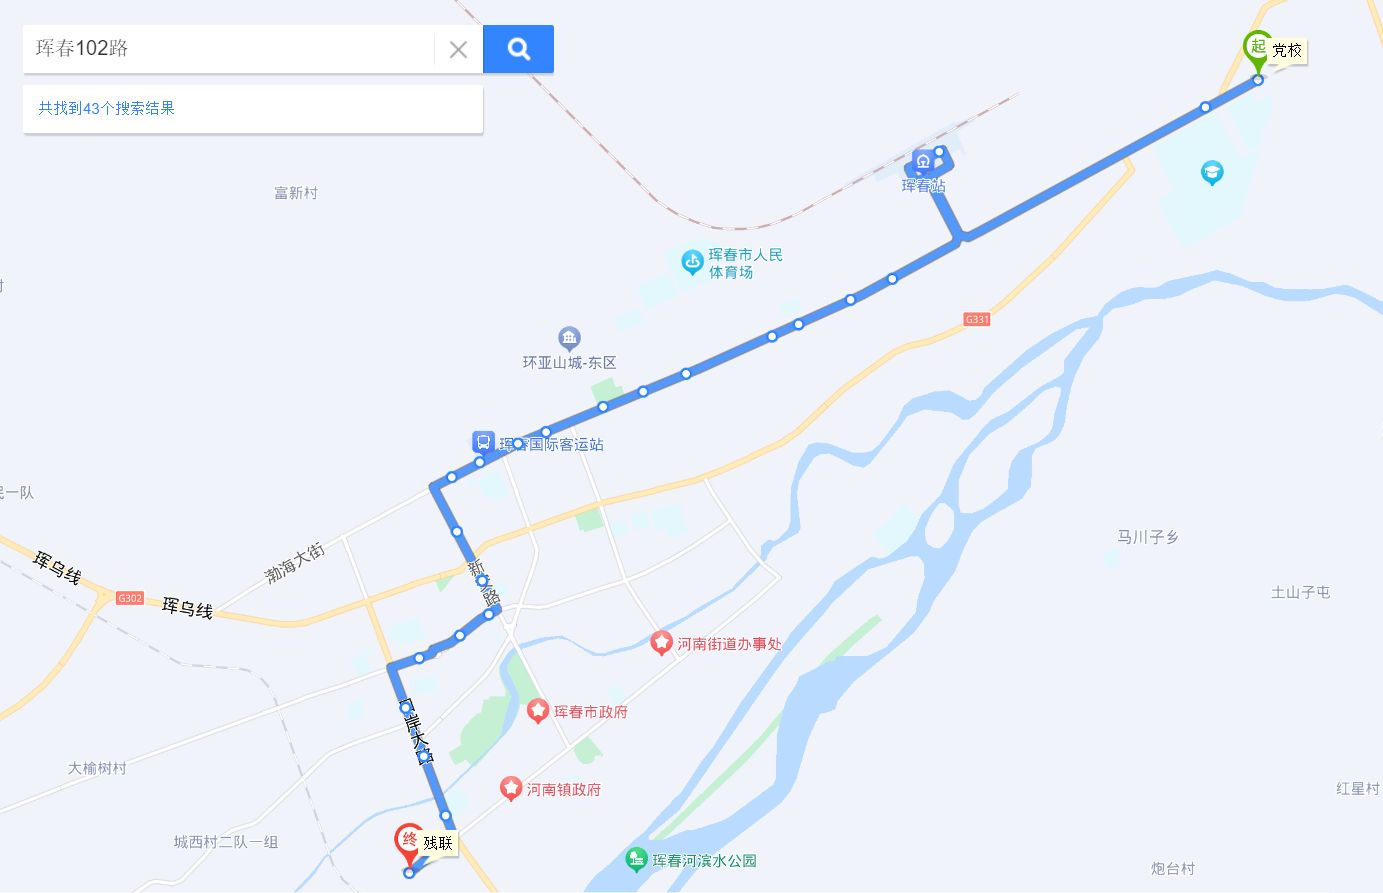The image size is (1383, 893).
Task: Click the 党校 stop label
Action: click(x=1287, y=51)
